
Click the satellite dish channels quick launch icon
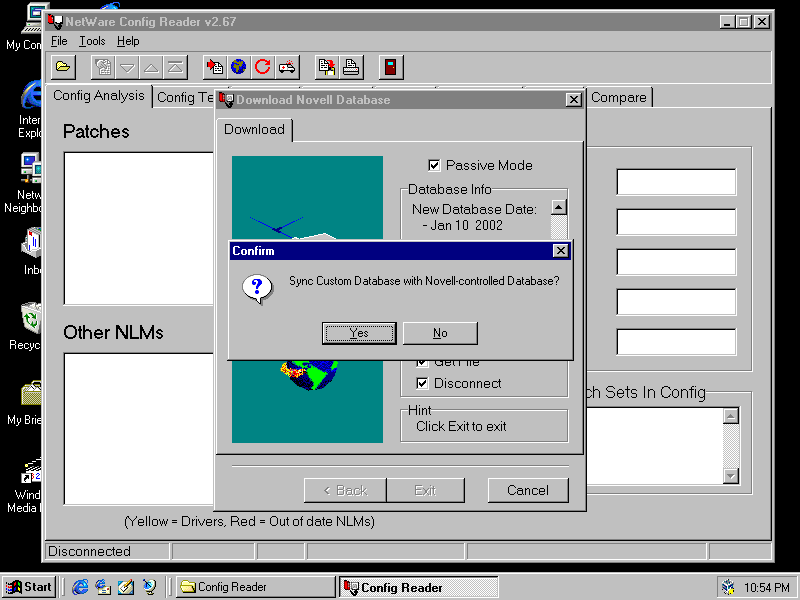(149, 587)
